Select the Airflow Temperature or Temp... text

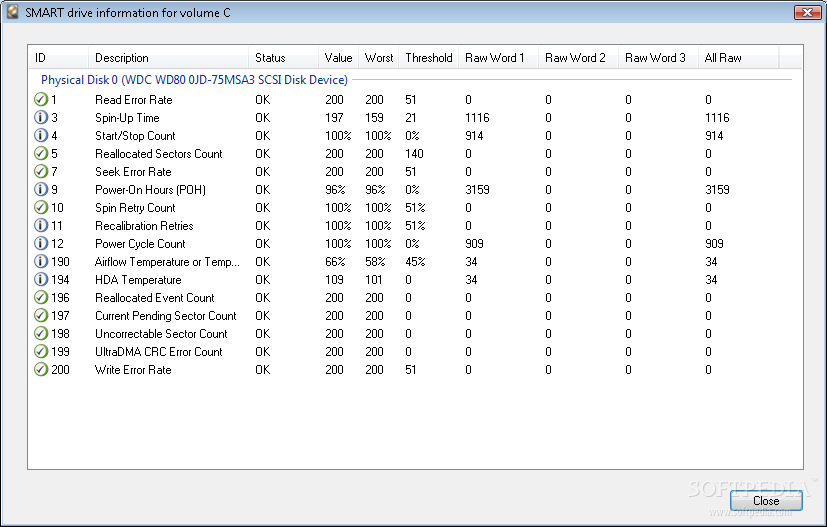(x=167, y=262)
